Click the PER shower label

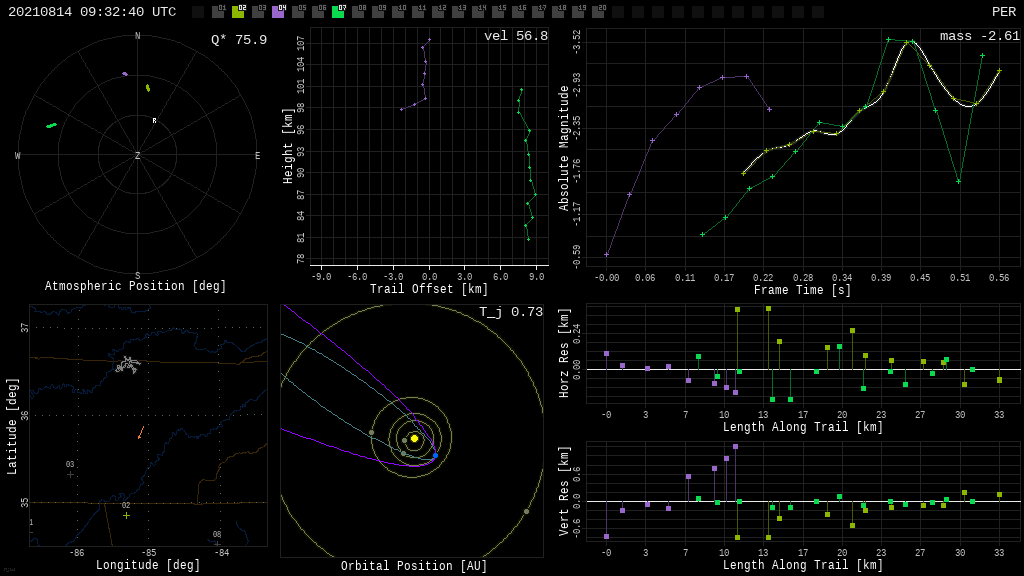(x=1003, y=12)
